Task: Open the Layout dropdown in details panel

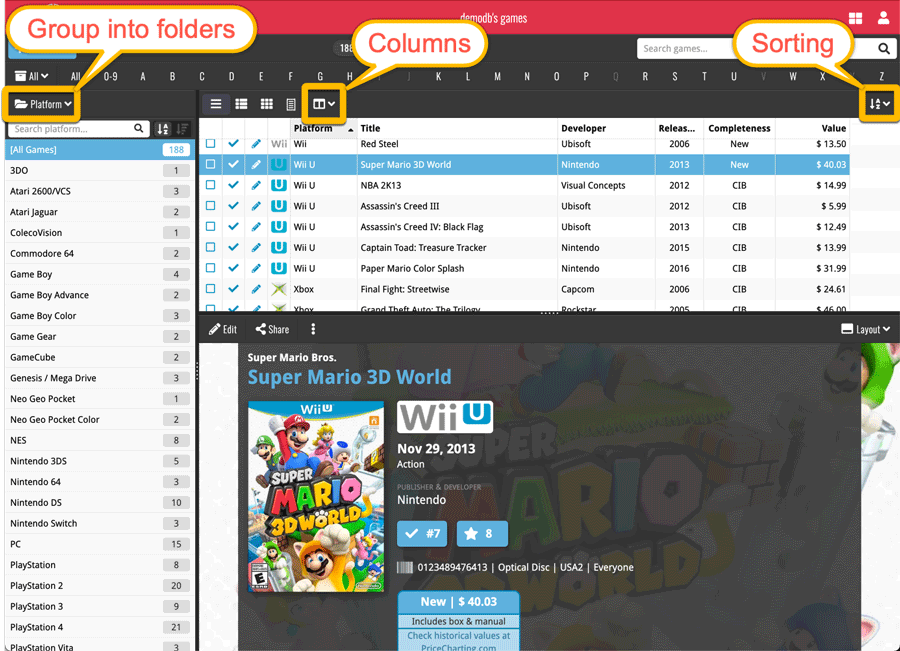Action: point(865,329)
